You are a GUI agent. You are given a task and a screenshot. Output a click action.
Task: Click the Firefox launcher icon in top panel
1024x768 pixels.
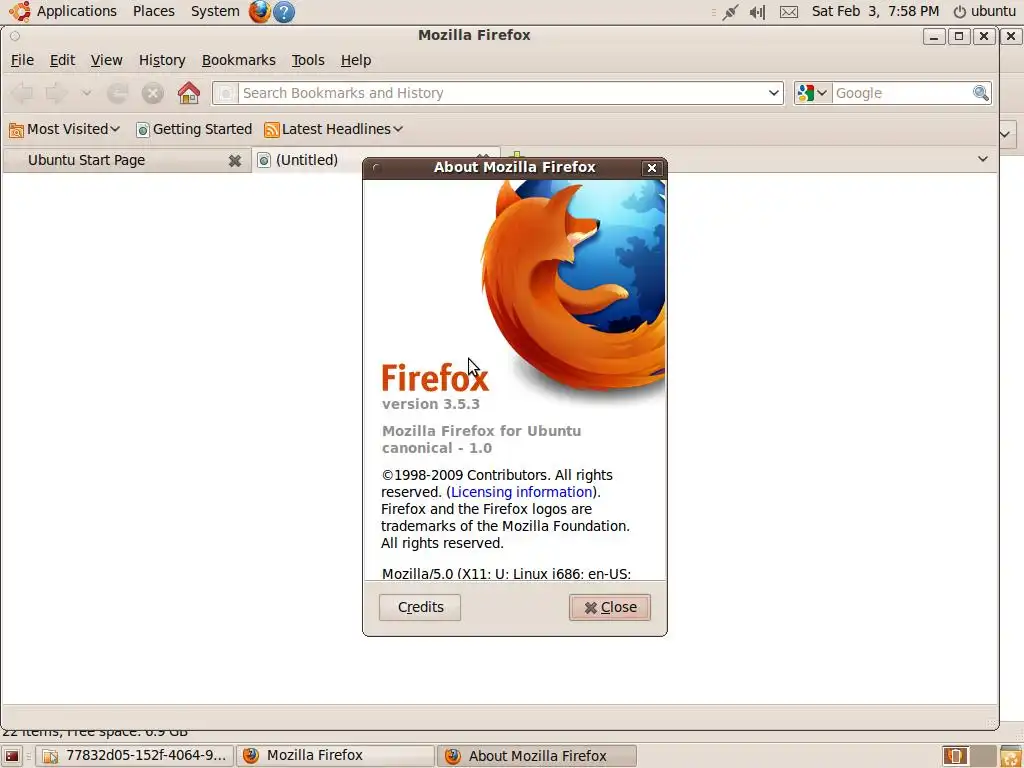pyautogui.click(x=259, y=11)
